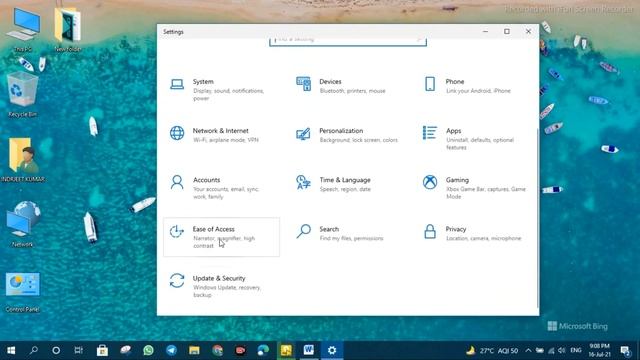Select the Control Panel desktop icon

[22, 292]
